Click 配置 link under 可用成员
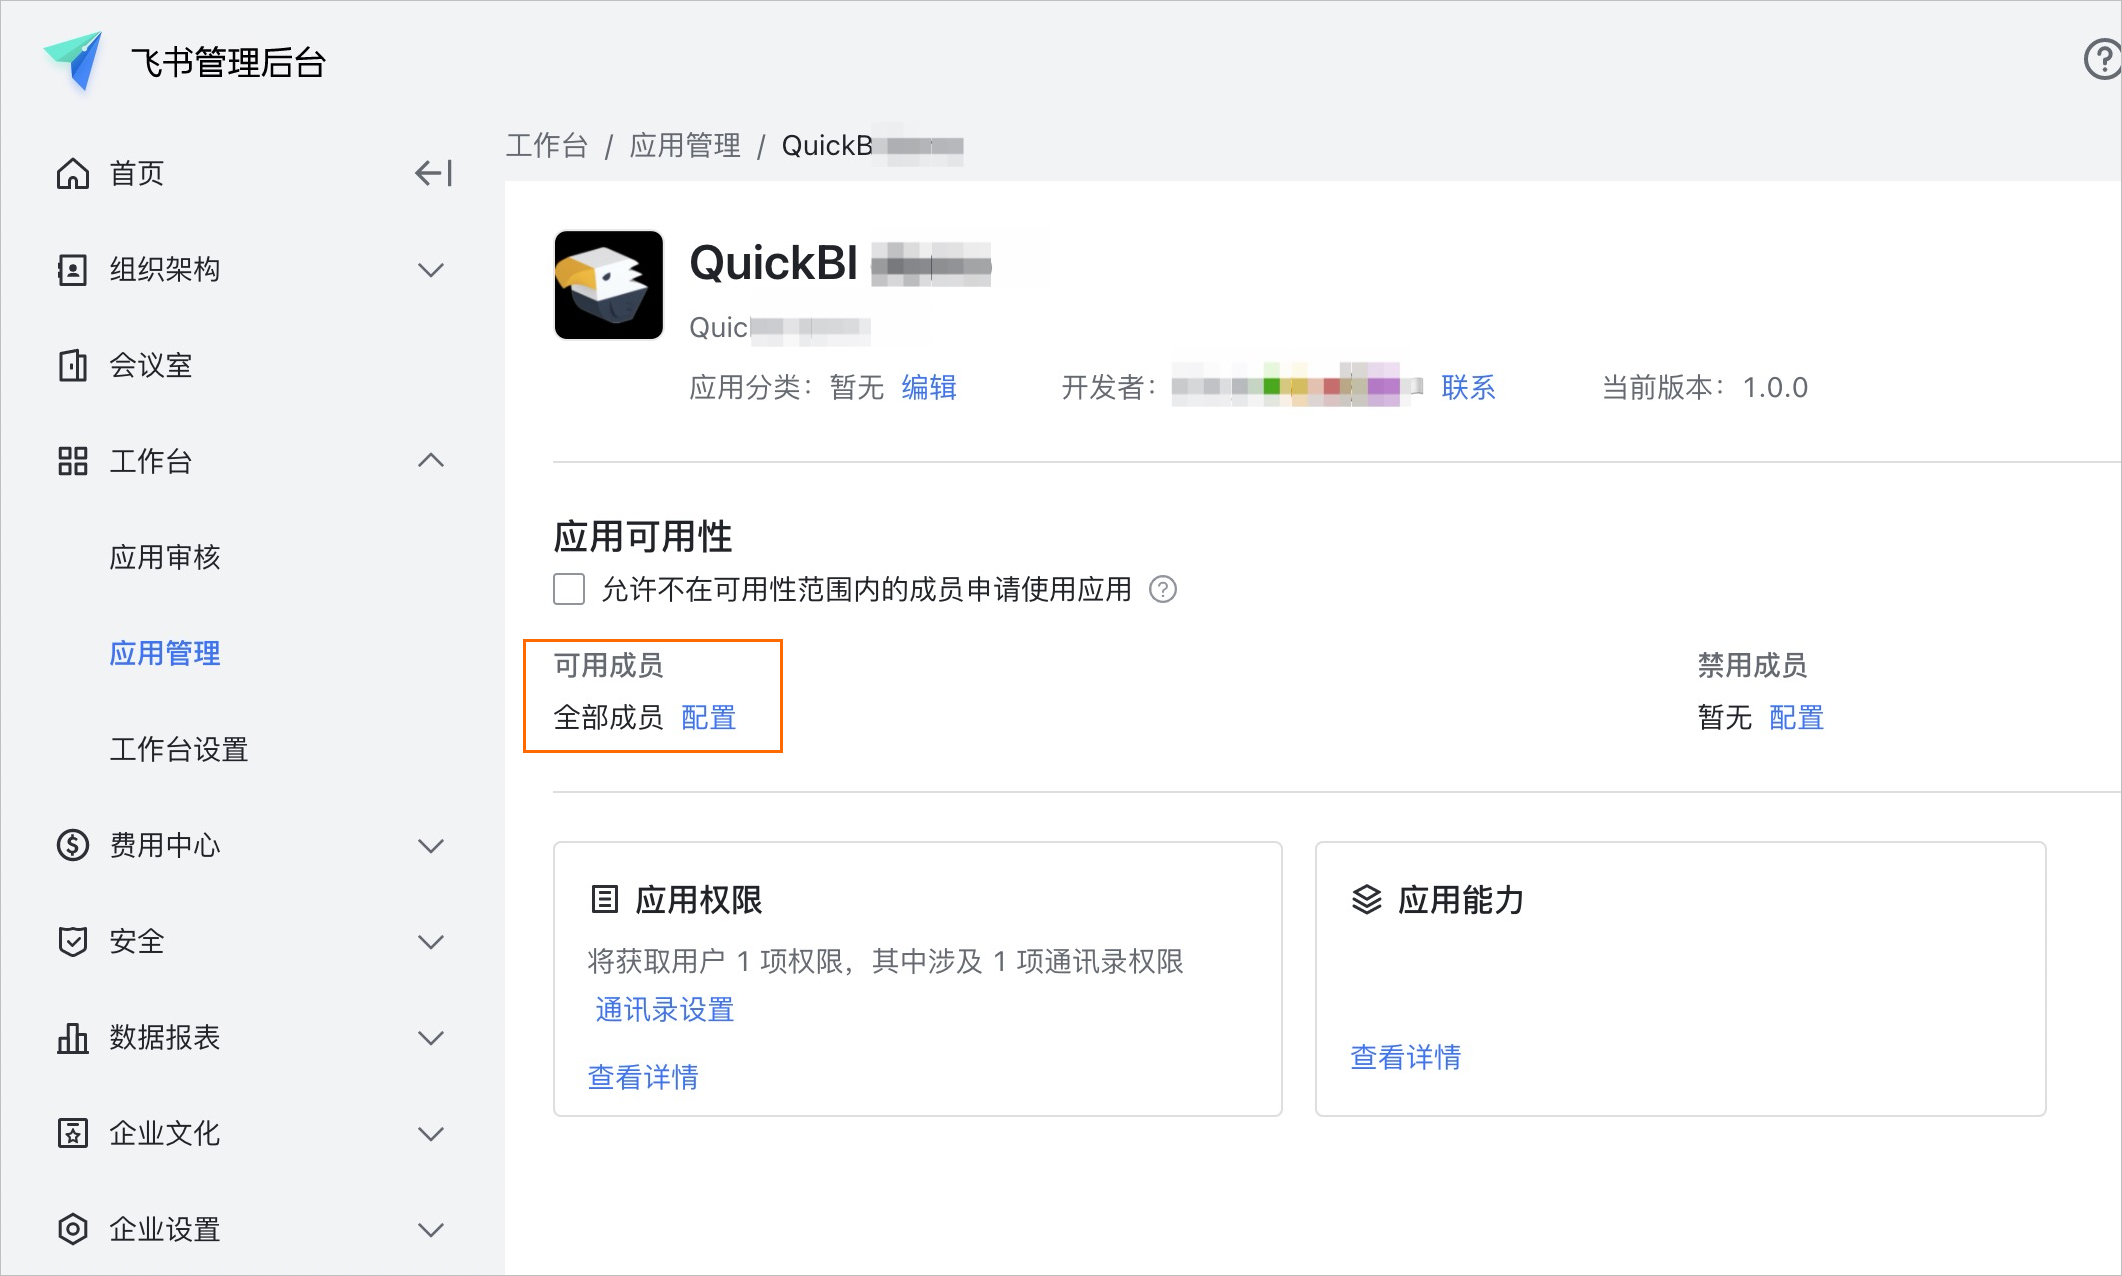This screenshot has height=1276, width=2122. coord(708,717)
